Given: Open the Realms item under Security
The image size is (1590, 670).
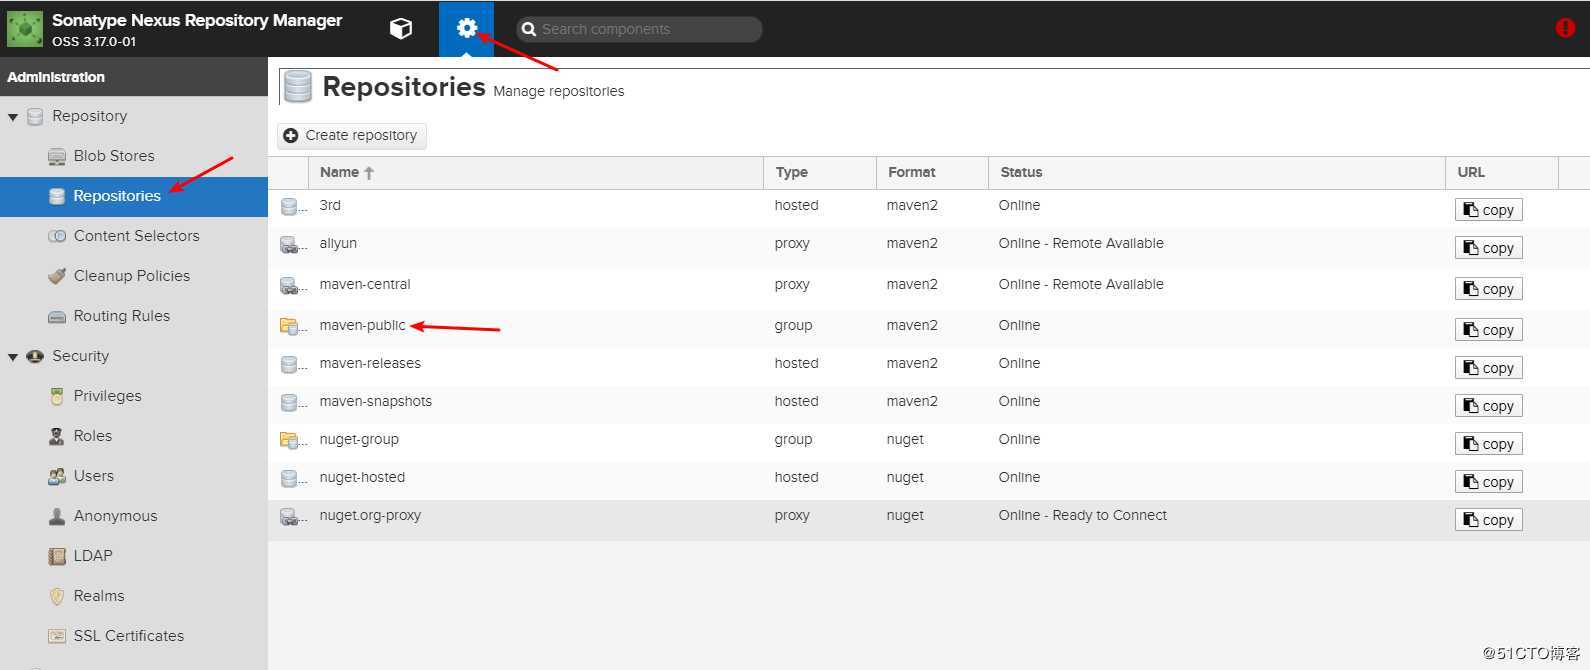Looking at the screenshot, I should tap(99, 596).
